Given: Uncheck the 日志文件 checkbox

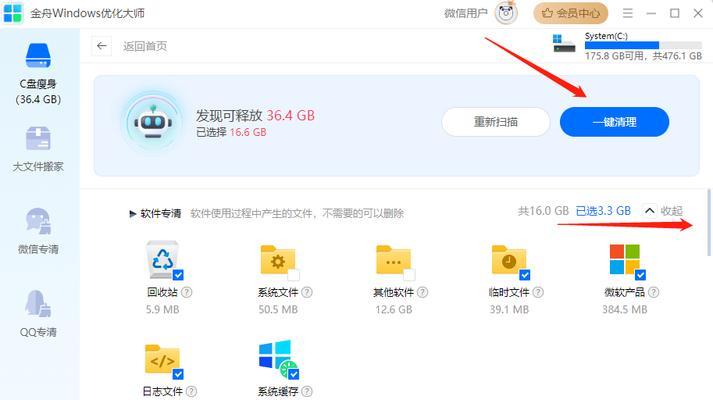Looking at the screenshot, I should pos(178,374).
